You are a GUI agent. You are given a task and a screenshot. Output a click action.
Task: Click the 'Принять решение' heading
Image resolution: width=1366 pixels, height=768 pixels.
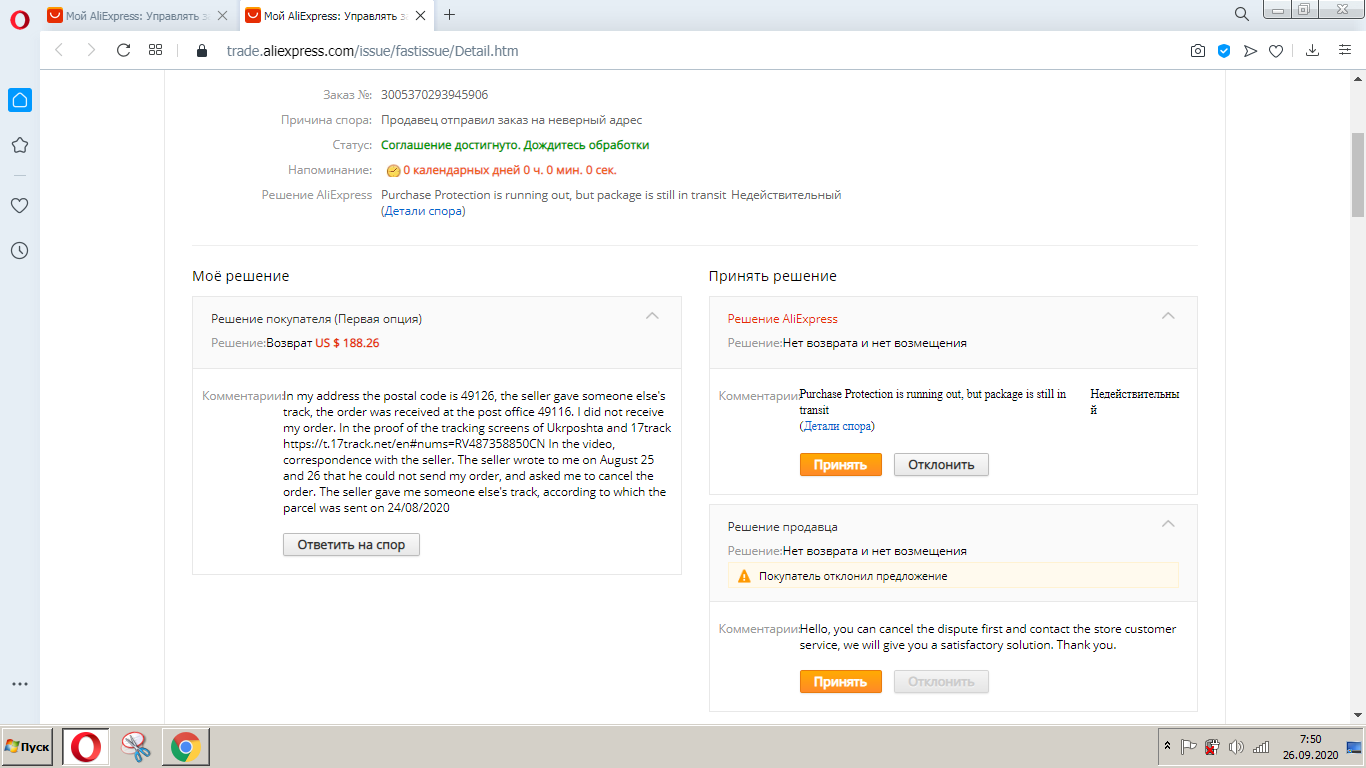point(772,276)
